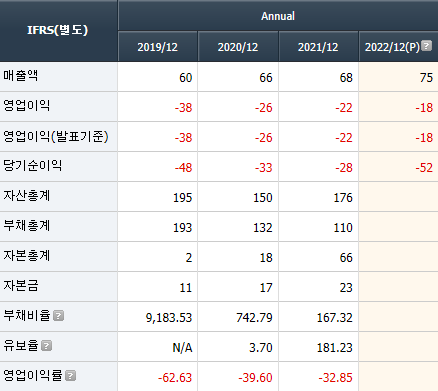438x391 pixels.
Task: Open help icon next to 영업이익률
Action: (x=70, y=376)
